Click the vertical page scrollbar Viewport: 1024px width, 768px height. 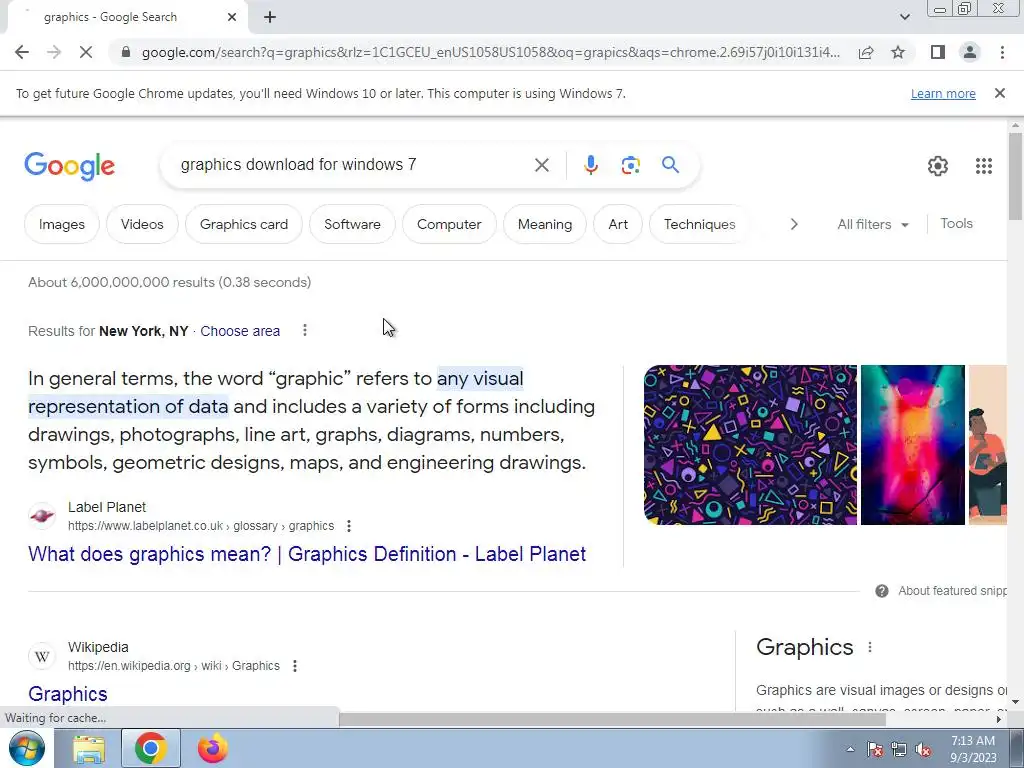1015,176
